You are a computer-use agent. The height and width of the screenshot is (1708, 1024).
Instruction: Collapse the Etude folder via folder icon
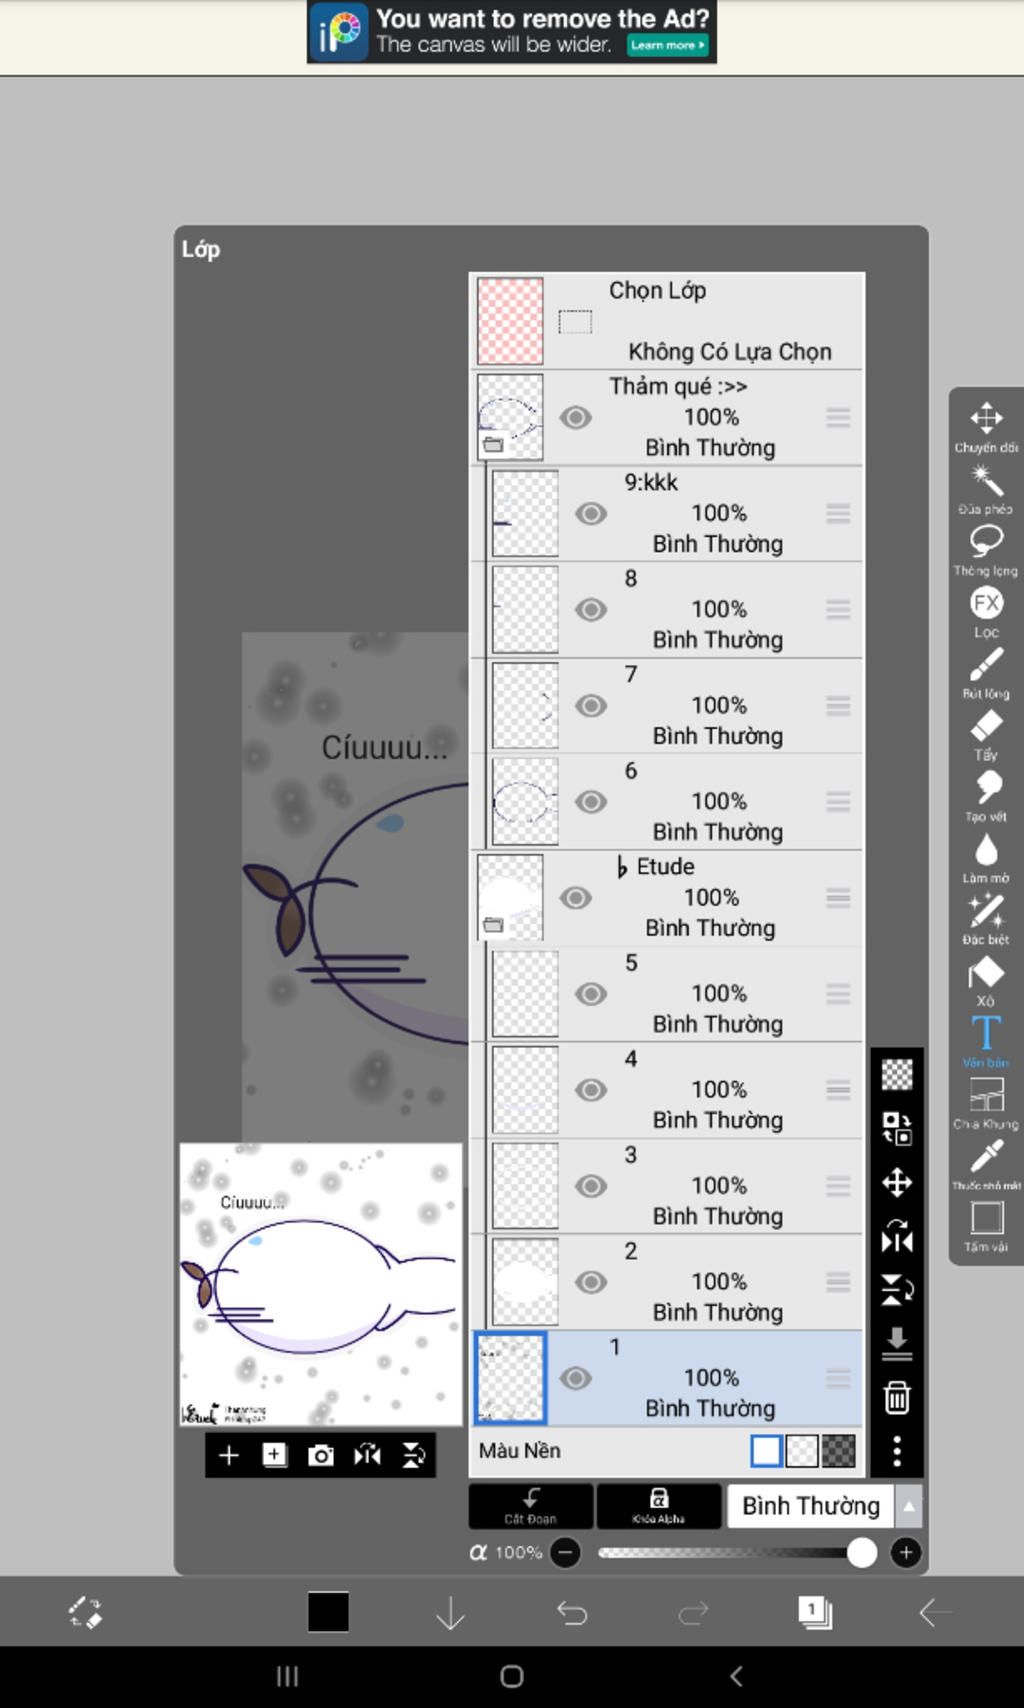pos(493,924)
